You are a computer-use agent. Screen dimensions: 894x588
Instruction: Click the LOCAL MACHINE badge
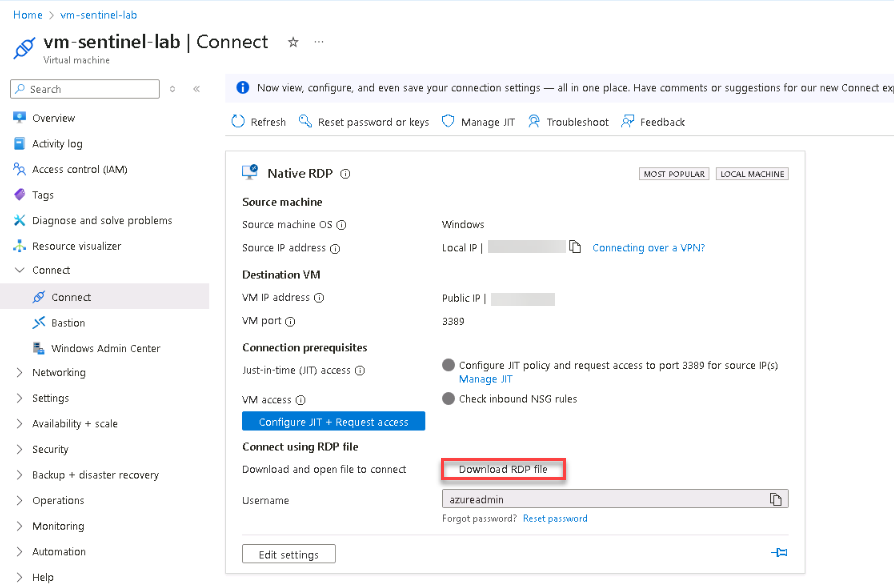click(752, 174)
